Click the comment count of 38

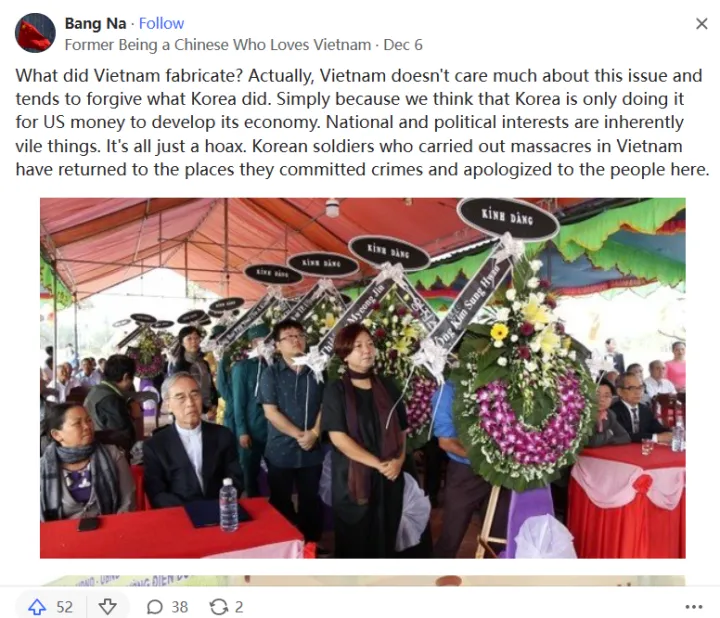(x=180, y=607)
